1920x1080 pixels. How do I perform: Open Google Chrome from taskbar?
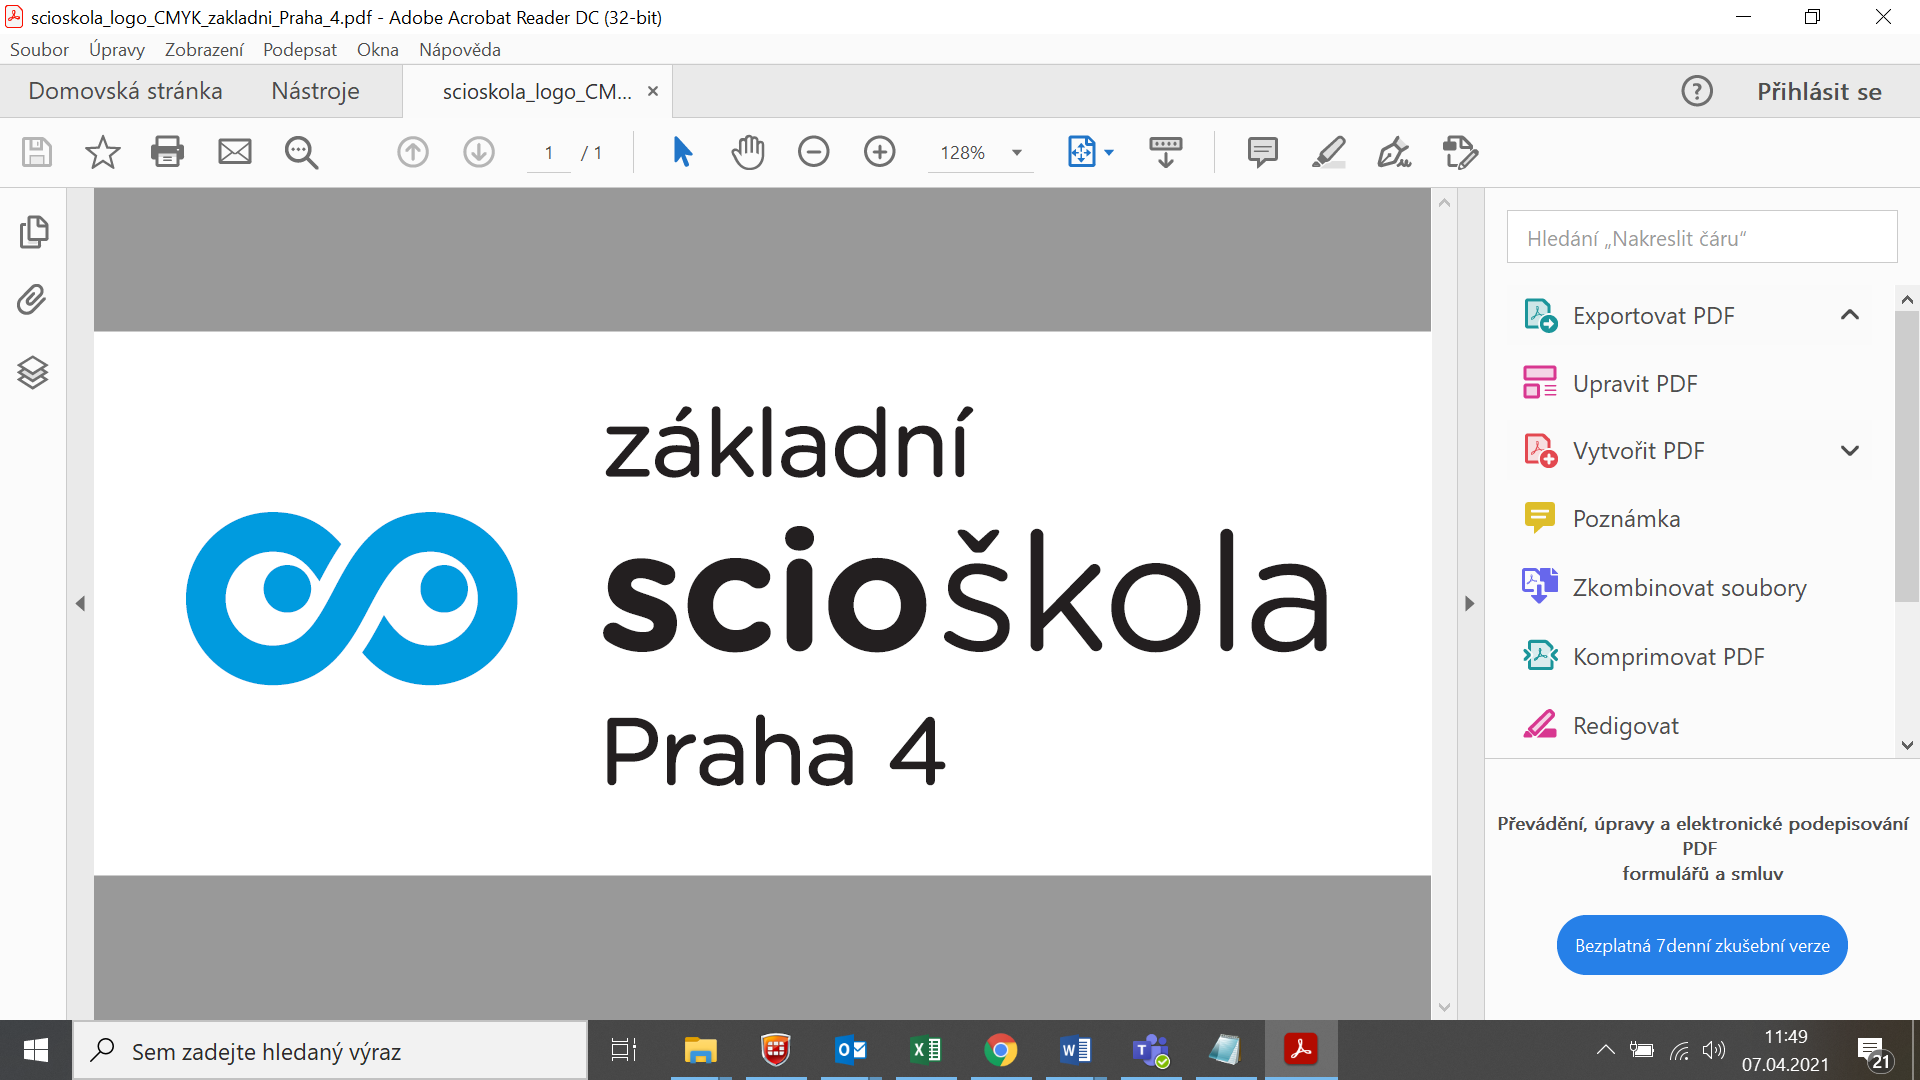[1000, 1050]
